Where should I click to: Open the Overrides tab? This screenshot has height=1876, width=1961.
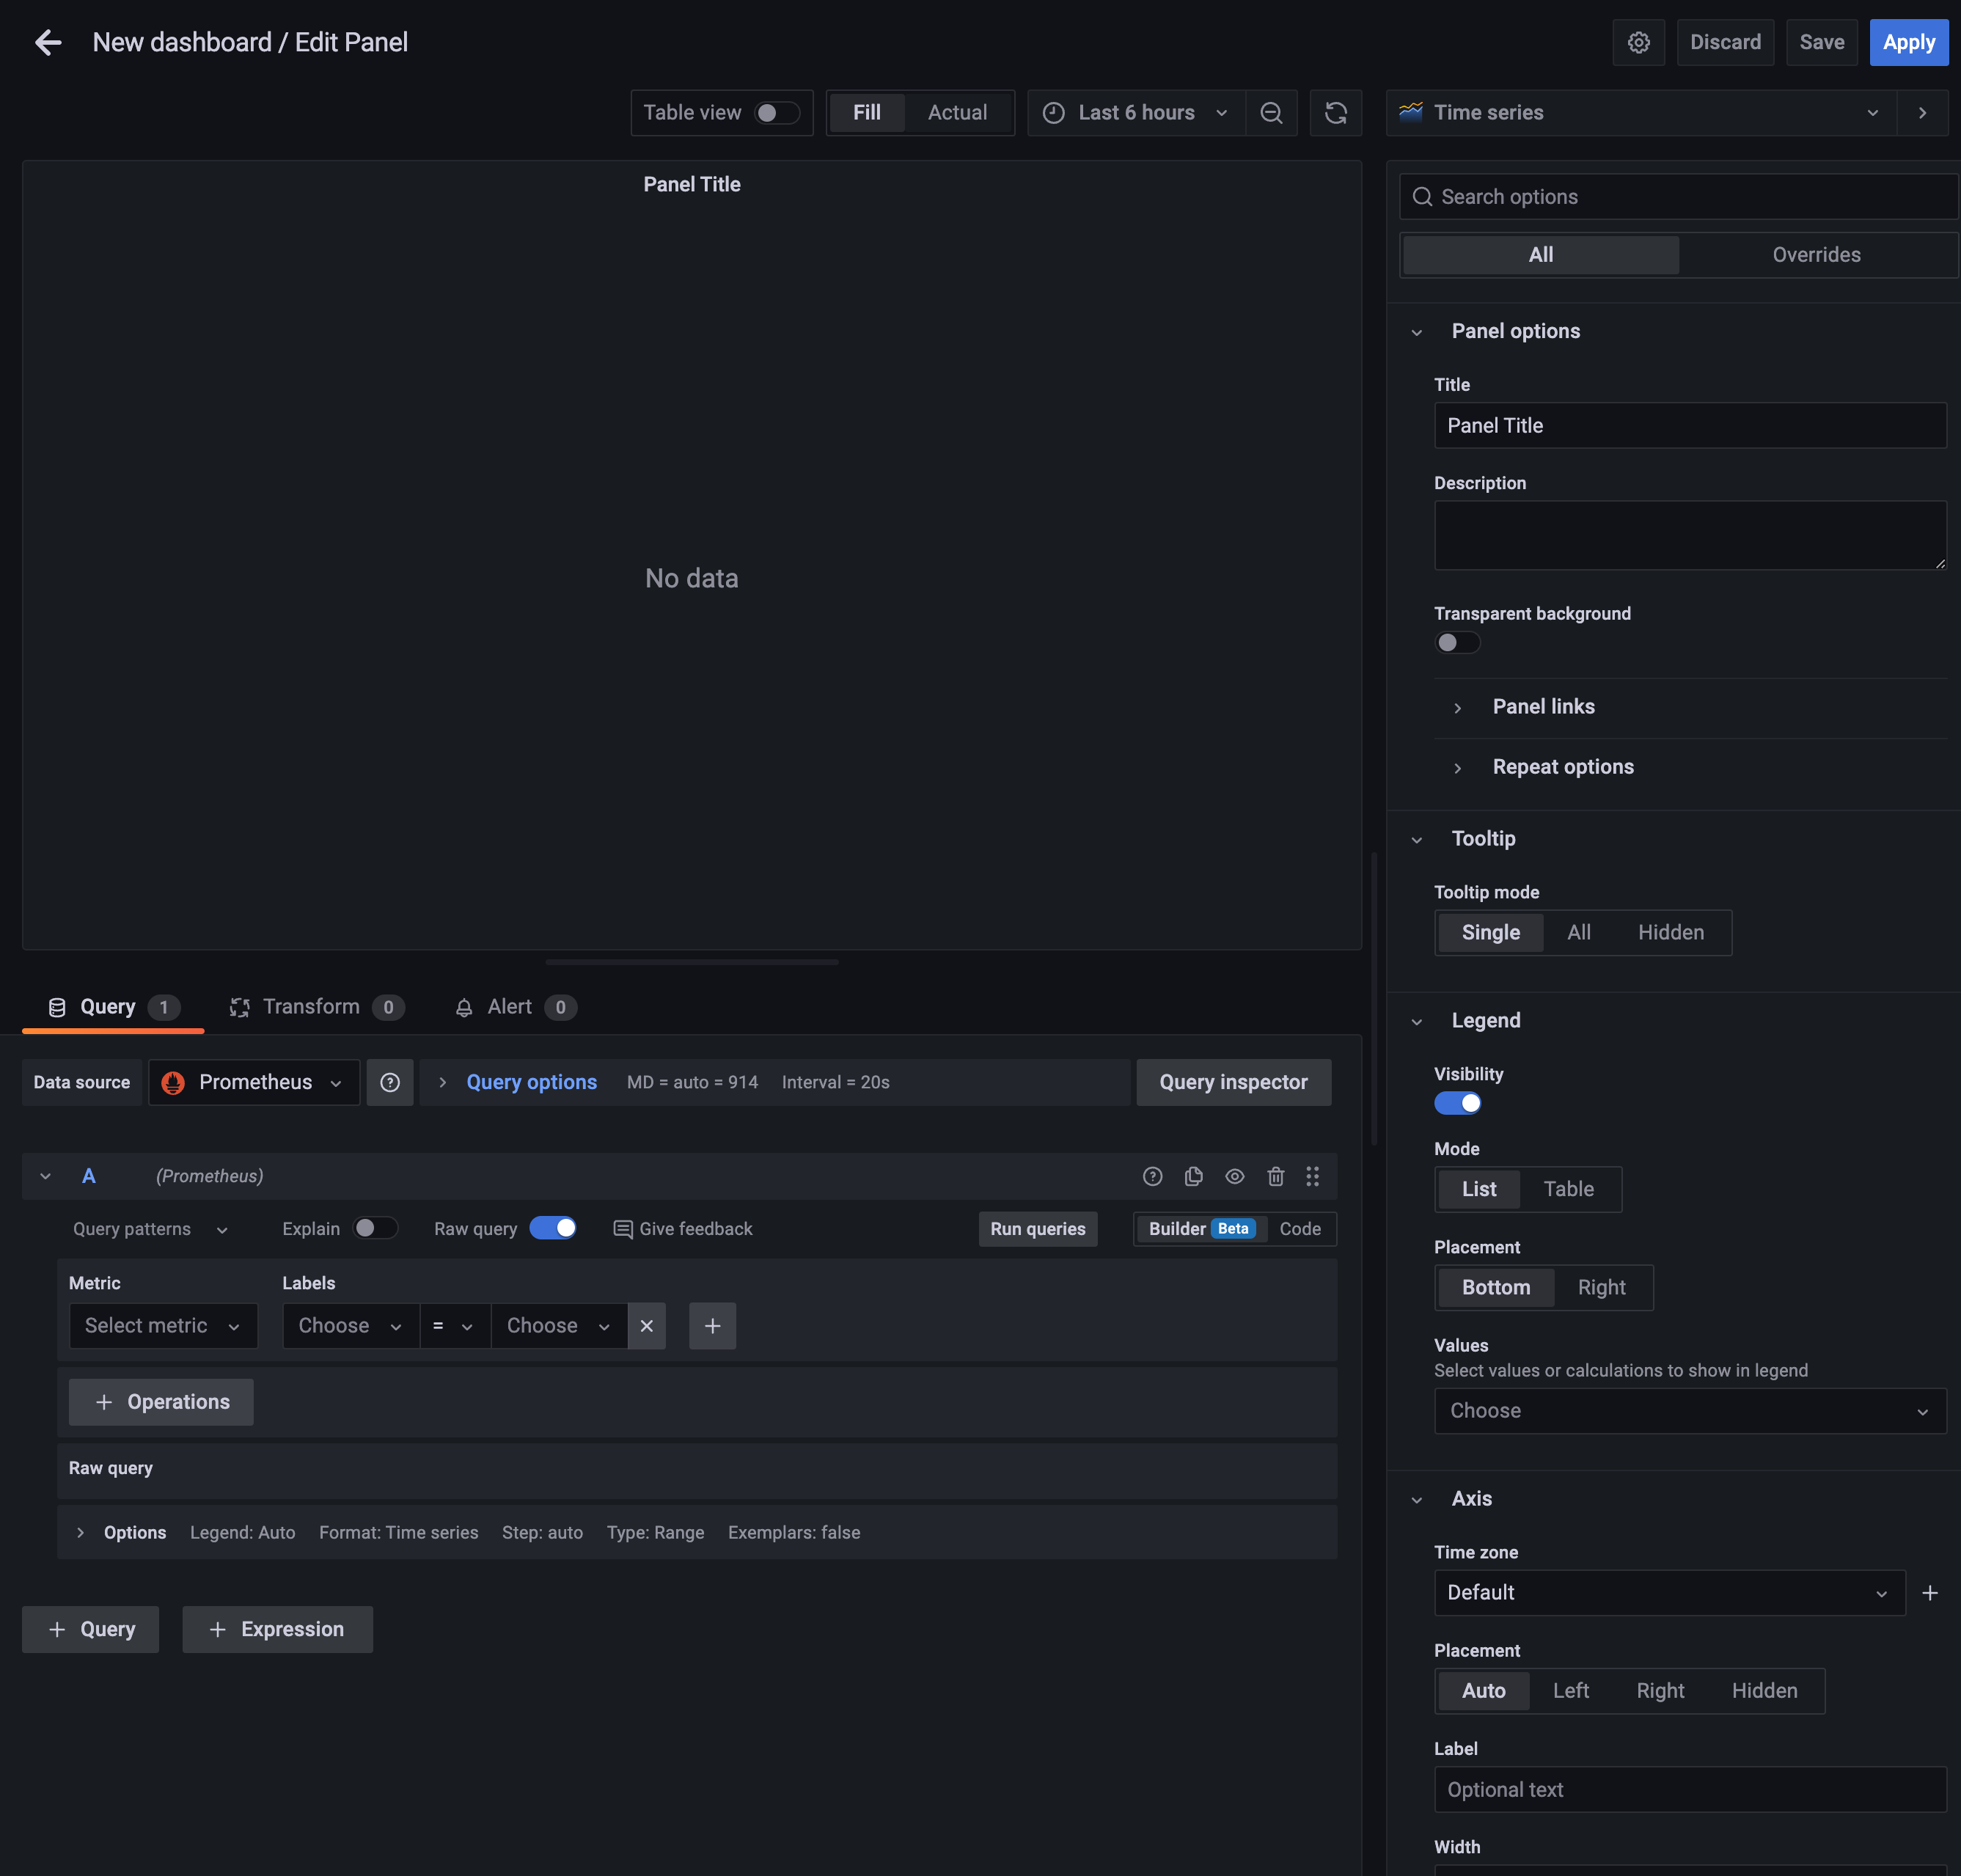(x=1816, y=255)
